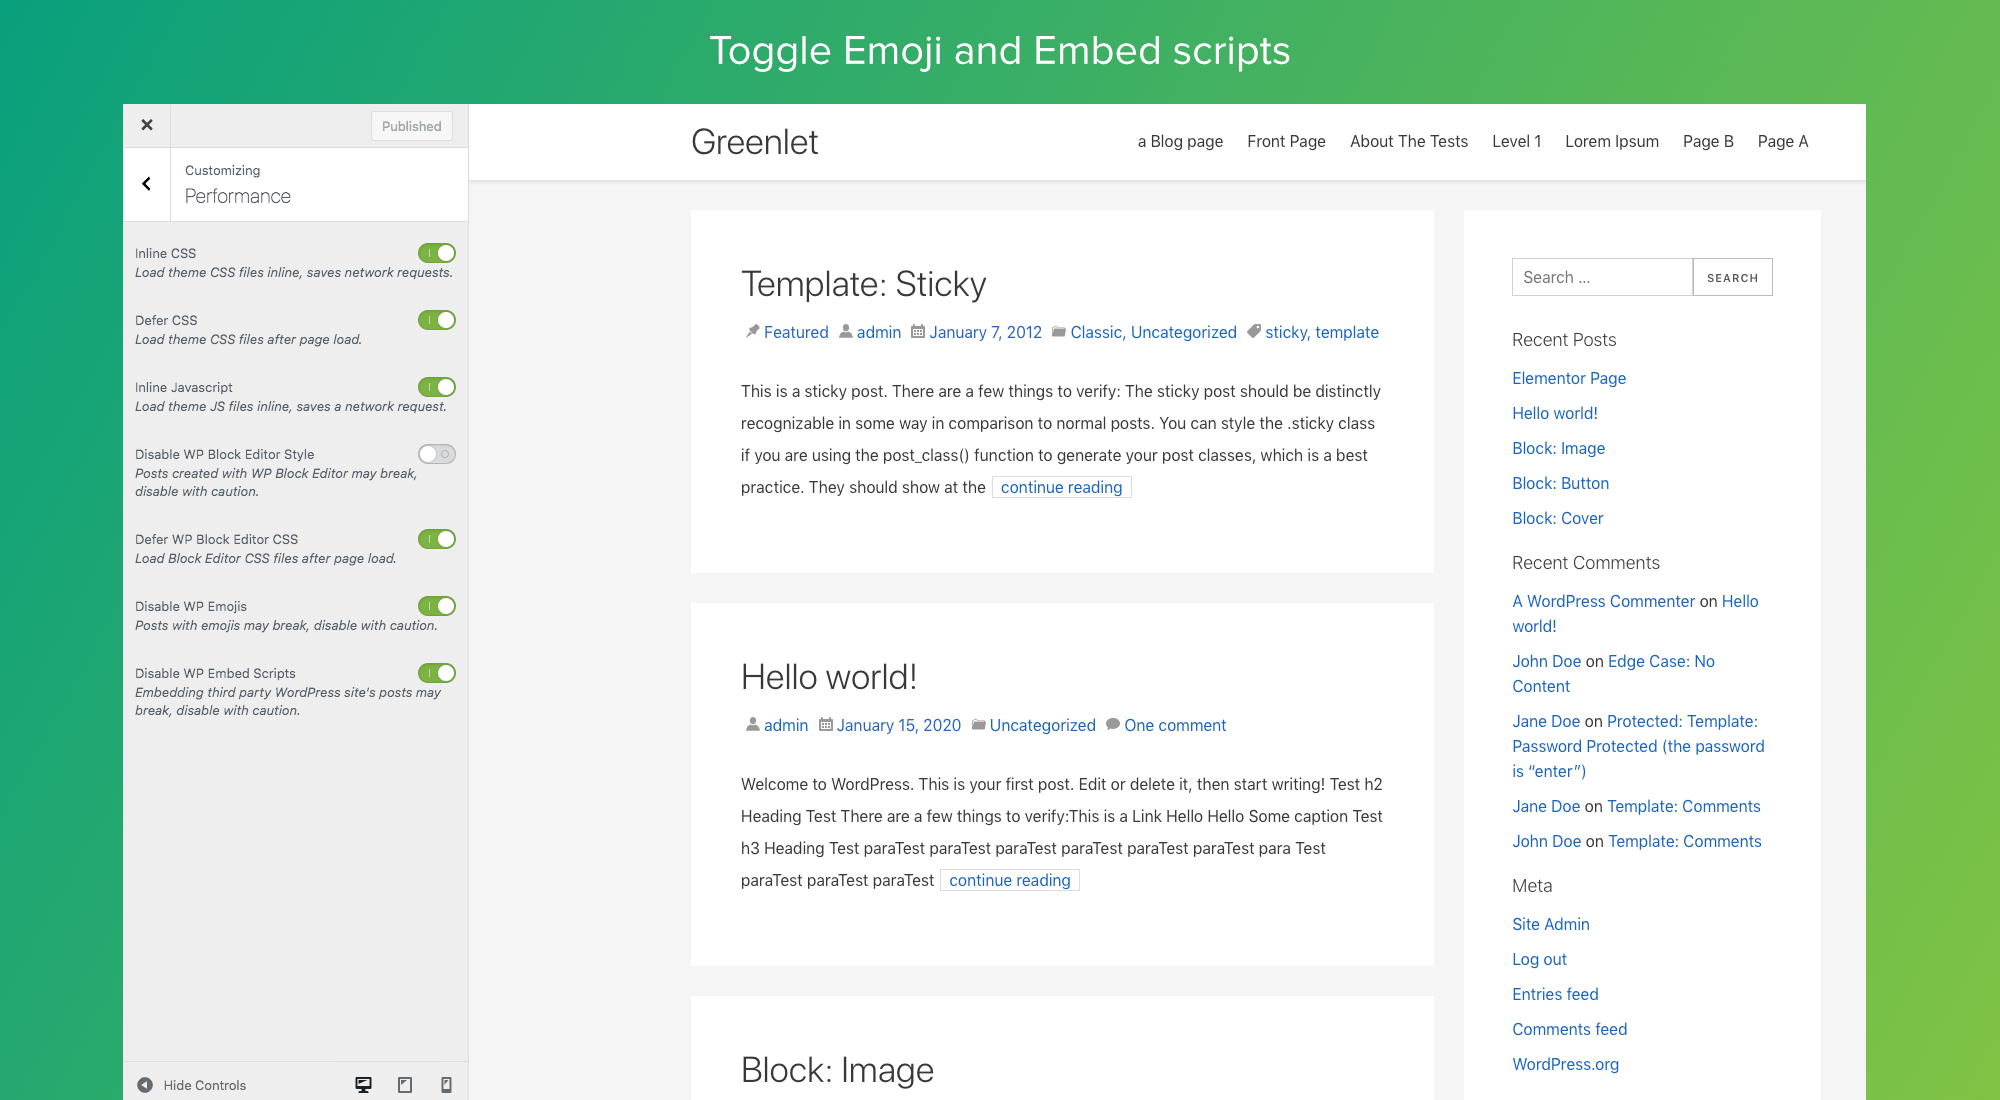Open Jane Doe's Template: Comments link
The image size is (2000, 1100).
pos(1683,806)
